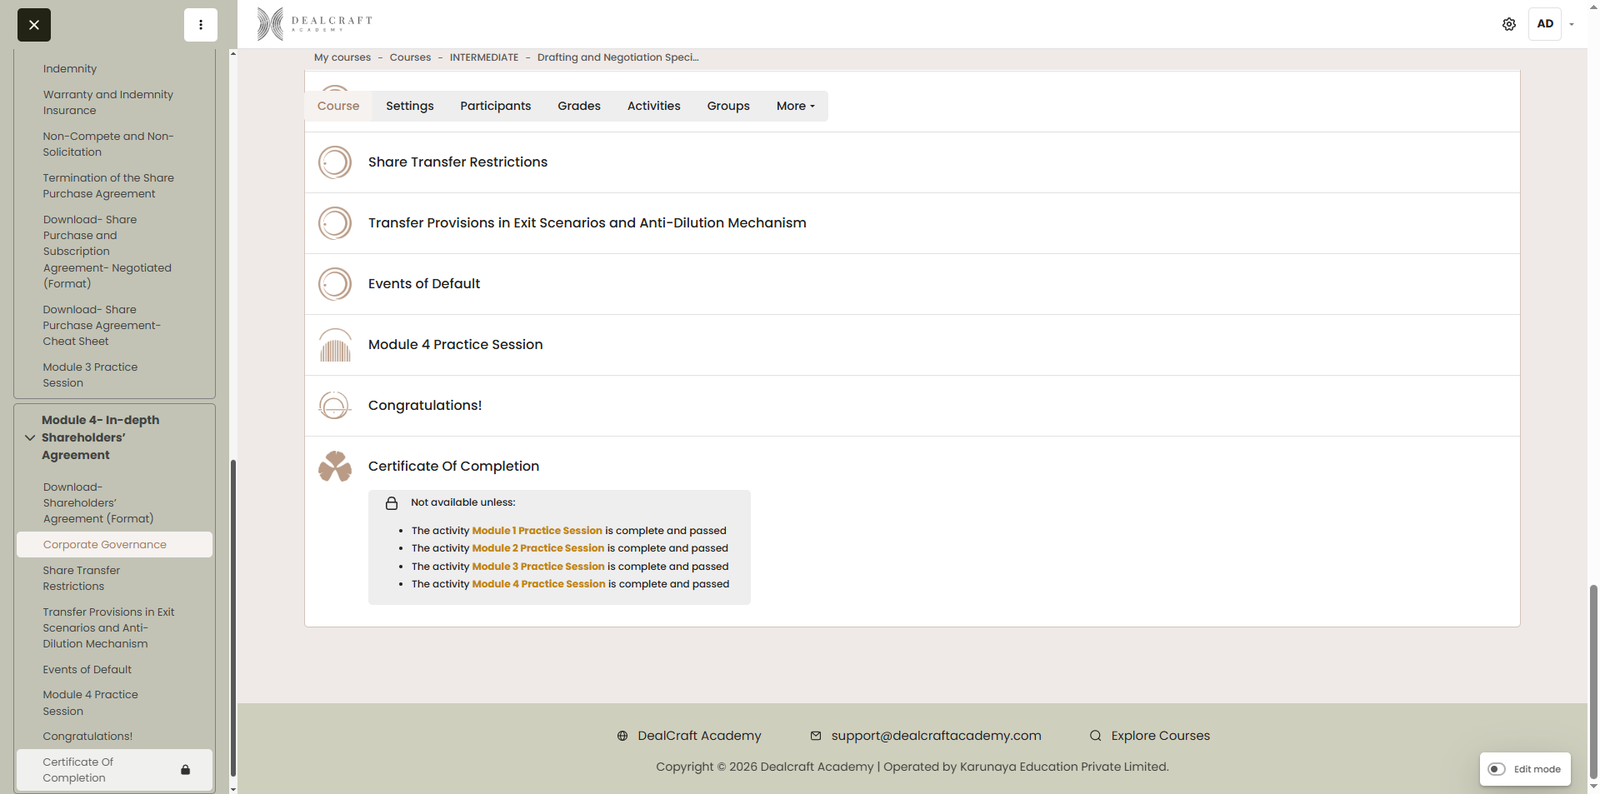Viewport: 1600px width, 794px height.
Task: Toggle Edit mode switch
Action: [1497, 769]
